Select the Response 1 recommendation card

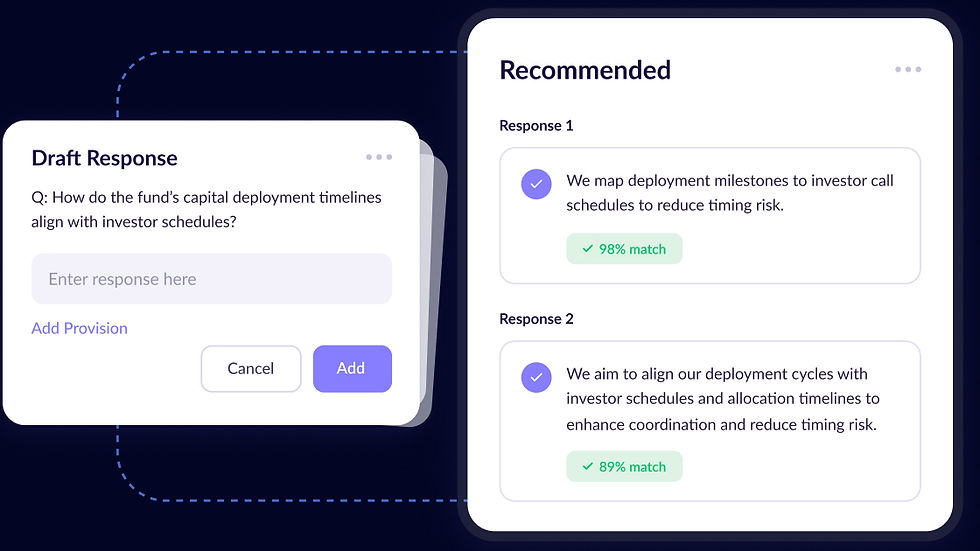710,216
